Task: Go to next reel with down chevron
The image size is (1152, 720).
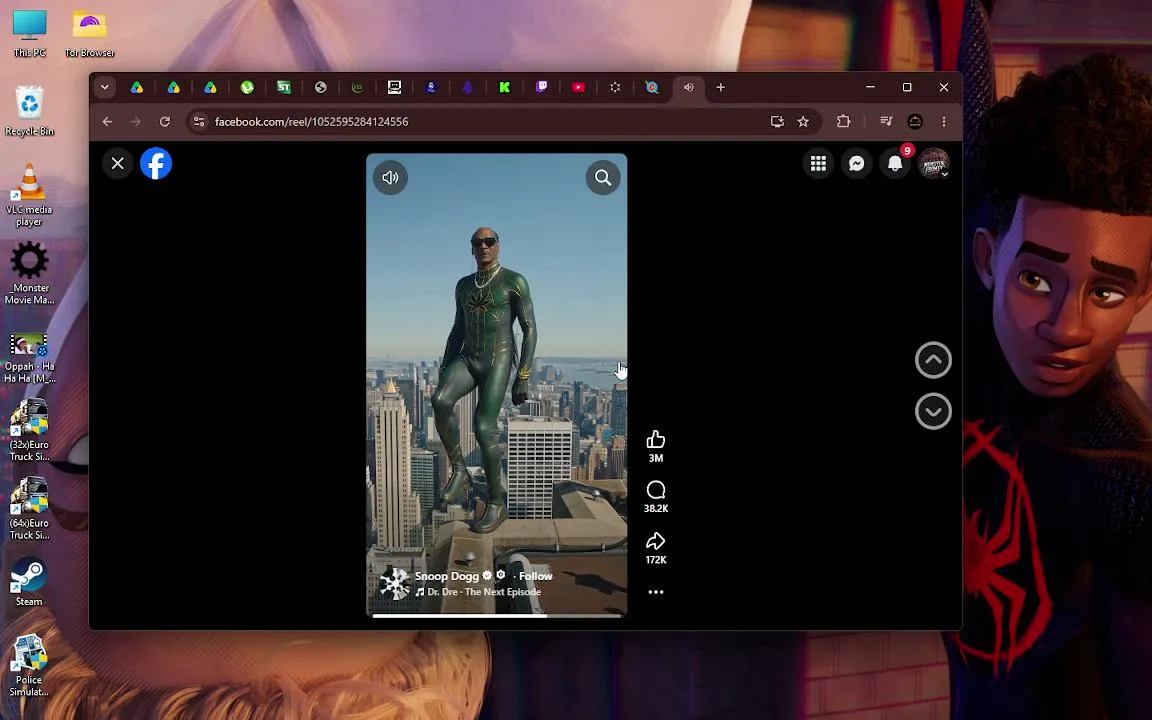Action: (933, 411)
